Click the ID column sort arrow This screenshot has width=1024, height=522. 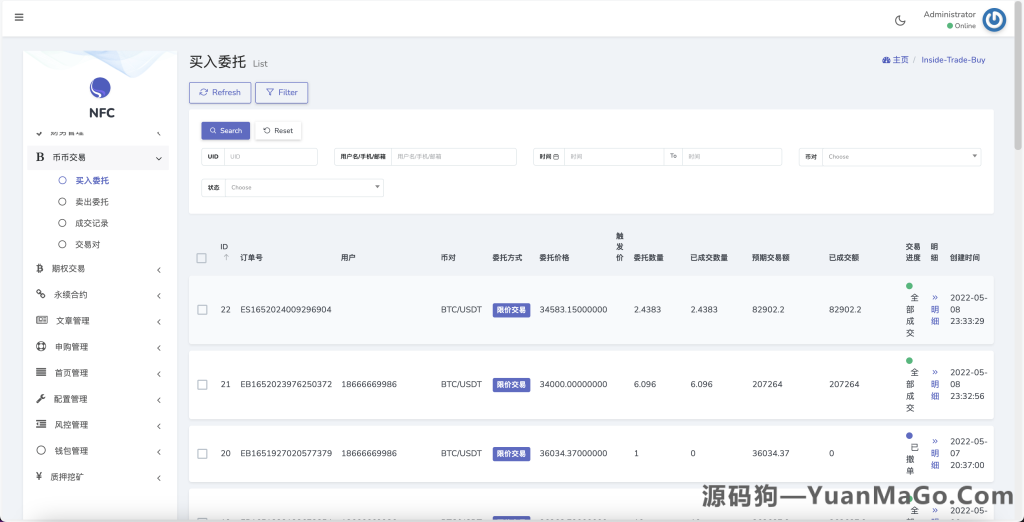point(226,257)
